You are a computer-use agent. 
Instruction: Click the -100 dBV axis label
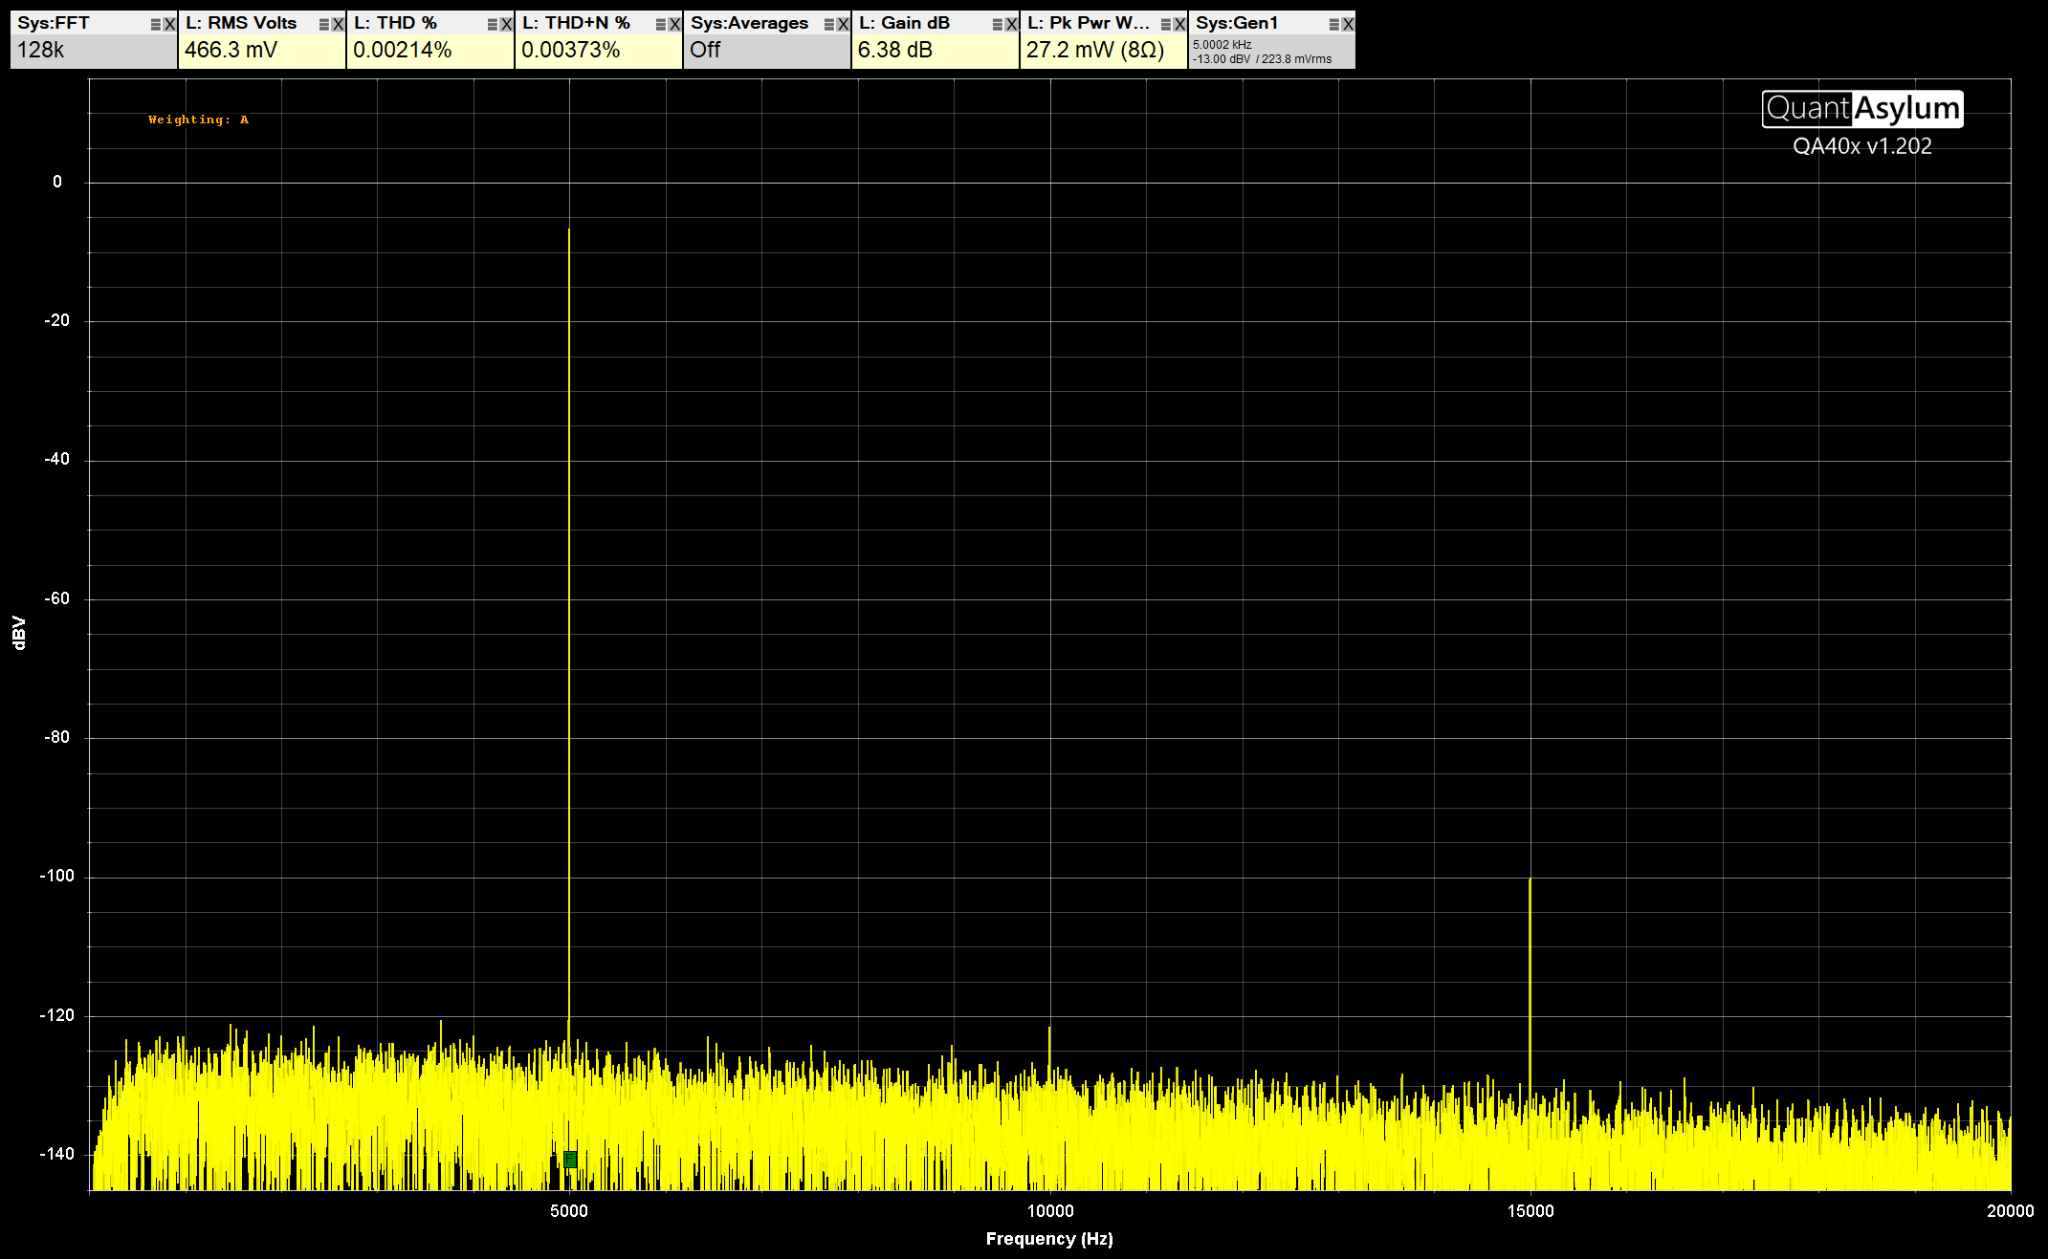point(57,876)
